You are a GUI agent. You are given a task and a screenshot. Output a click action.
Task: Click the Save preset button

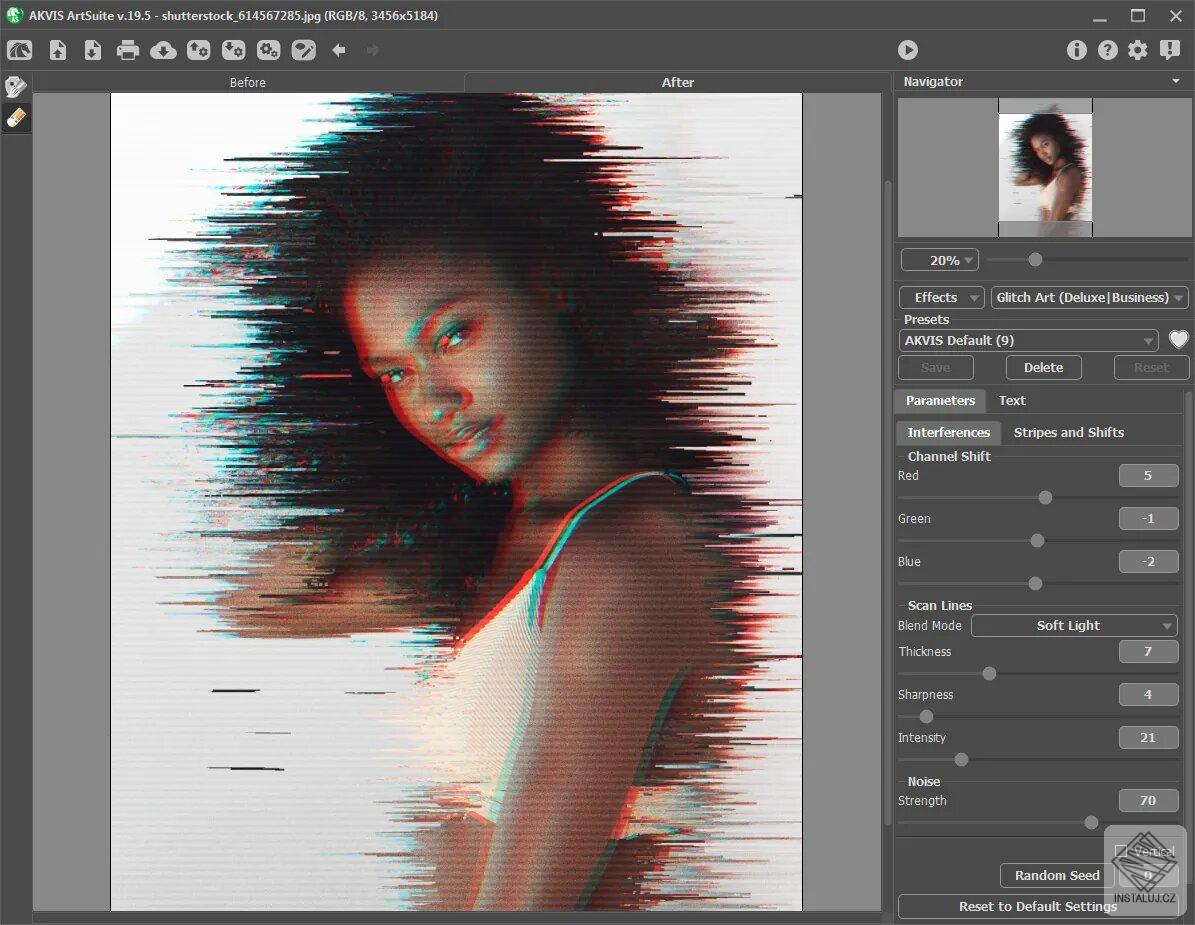click(x=935, y=367)
